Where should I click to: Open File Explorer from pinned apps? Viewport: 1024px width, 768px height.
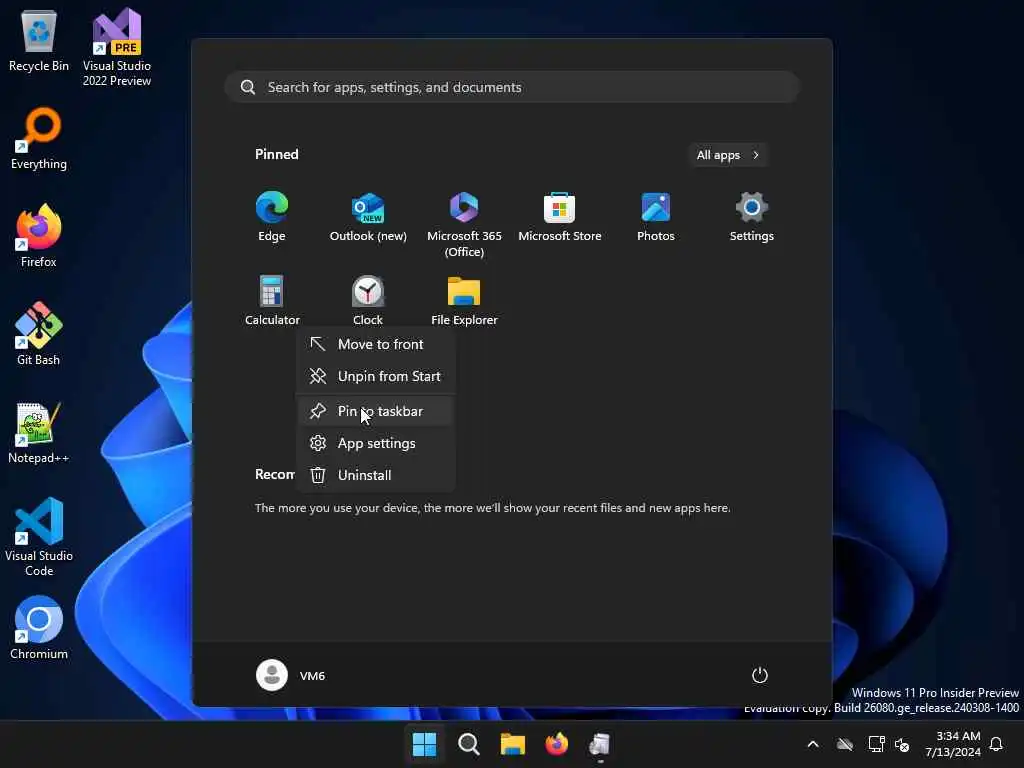tap(464, 300)
